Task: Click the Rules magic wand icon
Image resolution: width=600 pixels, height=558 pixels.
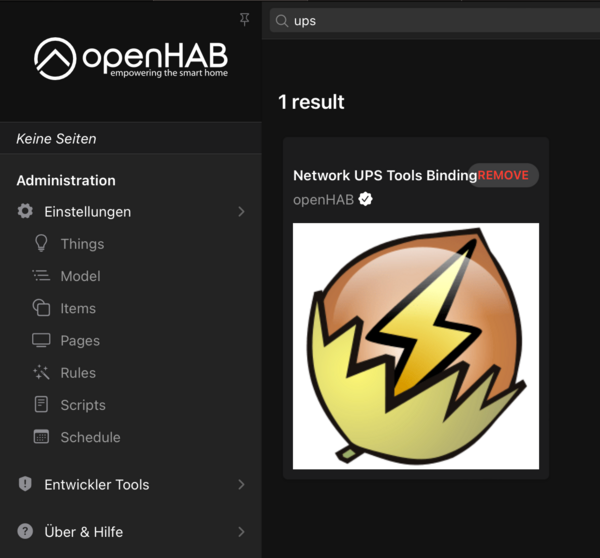Action: [x=41, y=373]
